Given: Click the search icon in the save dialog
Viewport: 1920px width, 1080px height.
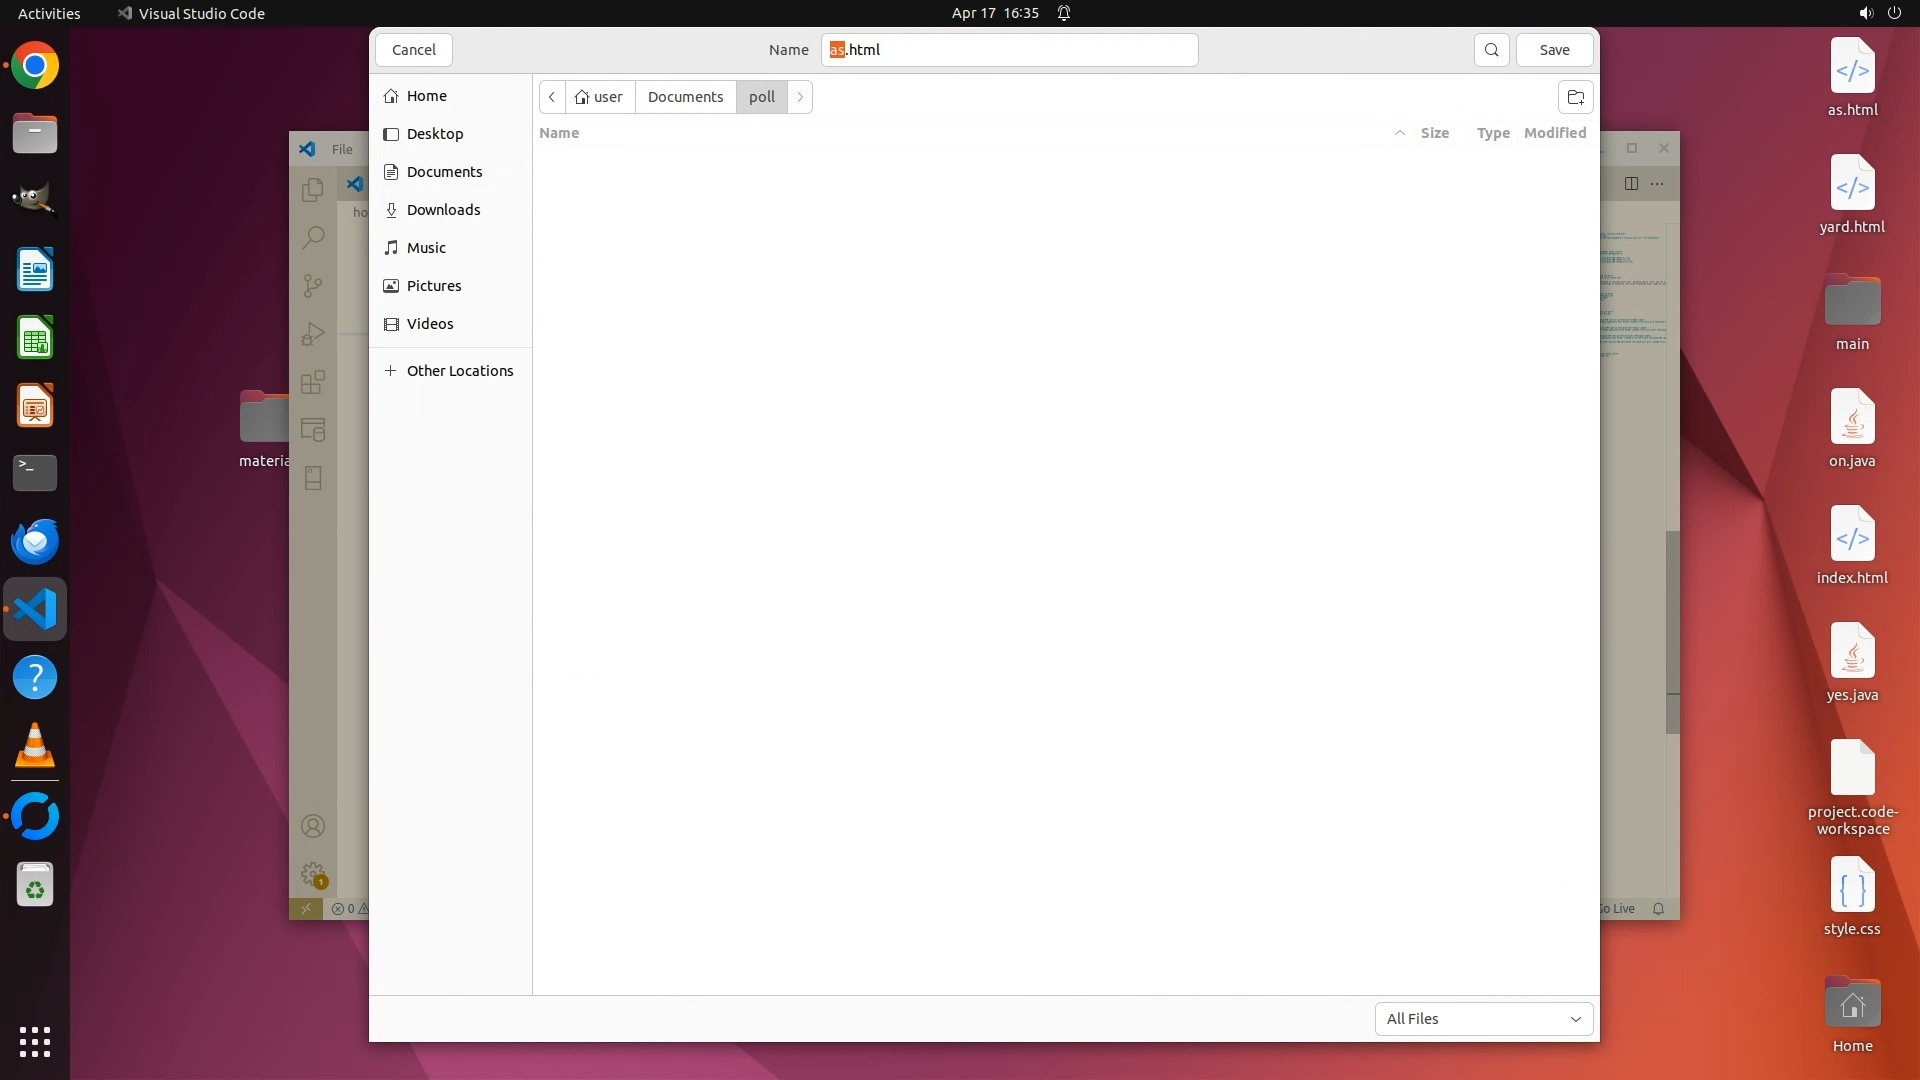Looking at the screenshot, I should [1491, 50].
